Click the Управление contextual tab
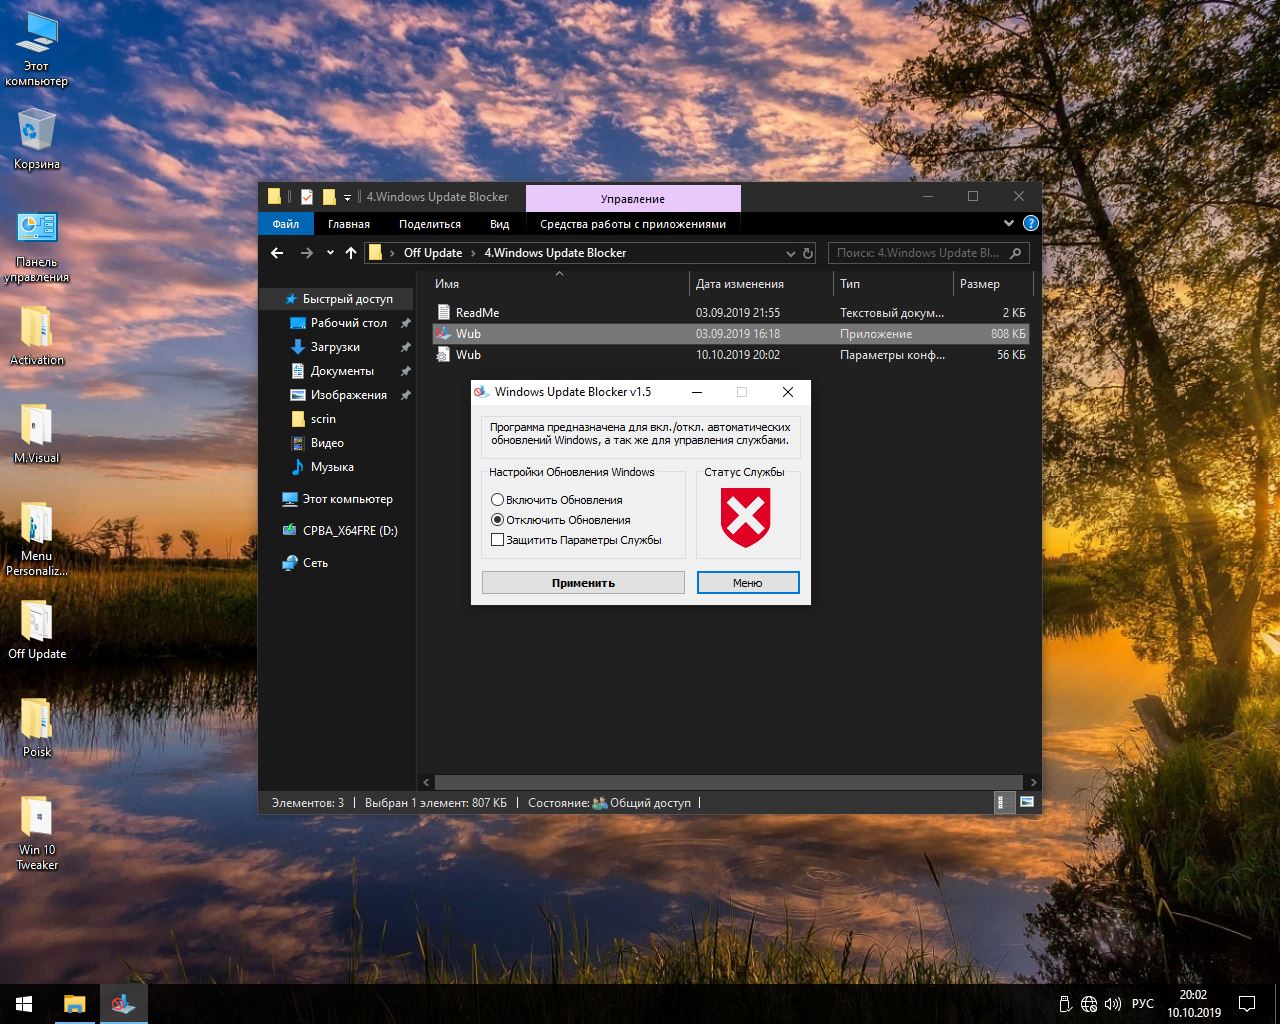1280x1024 pixels. click(x=633, y=198)
